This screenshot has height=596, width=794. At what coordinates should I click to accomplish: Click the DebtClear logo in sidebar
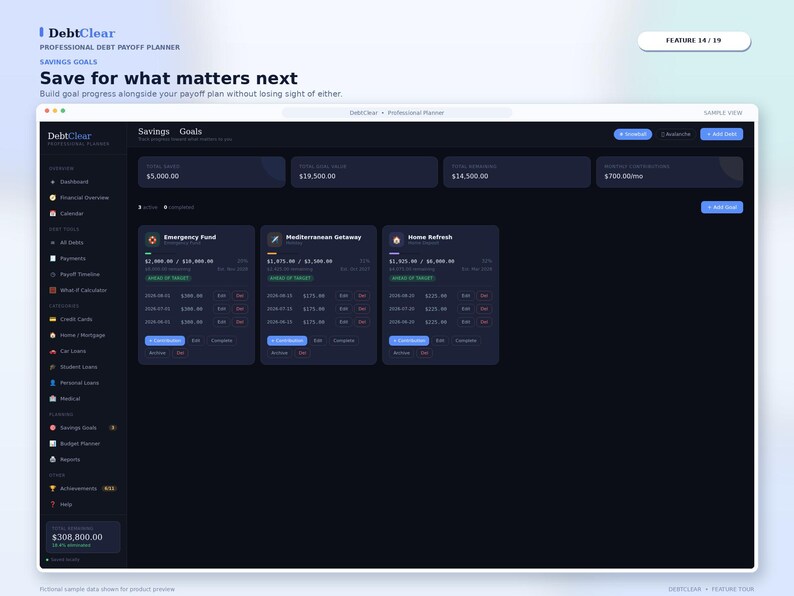[70, 136]
